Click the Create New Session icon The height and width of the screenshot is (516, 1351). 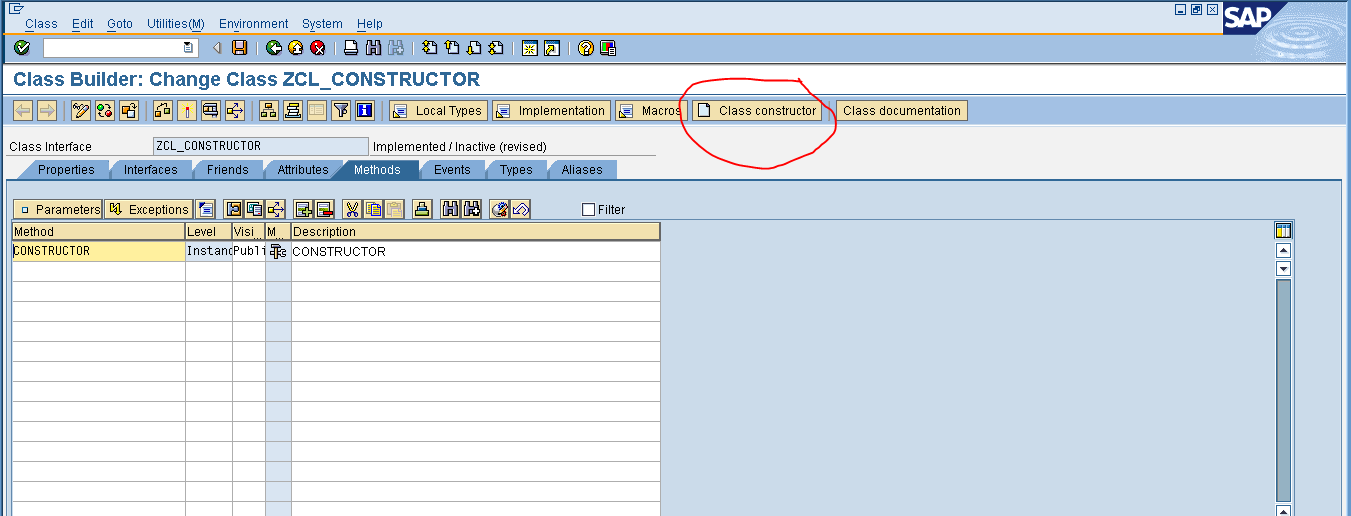click(x=530, y=47)
